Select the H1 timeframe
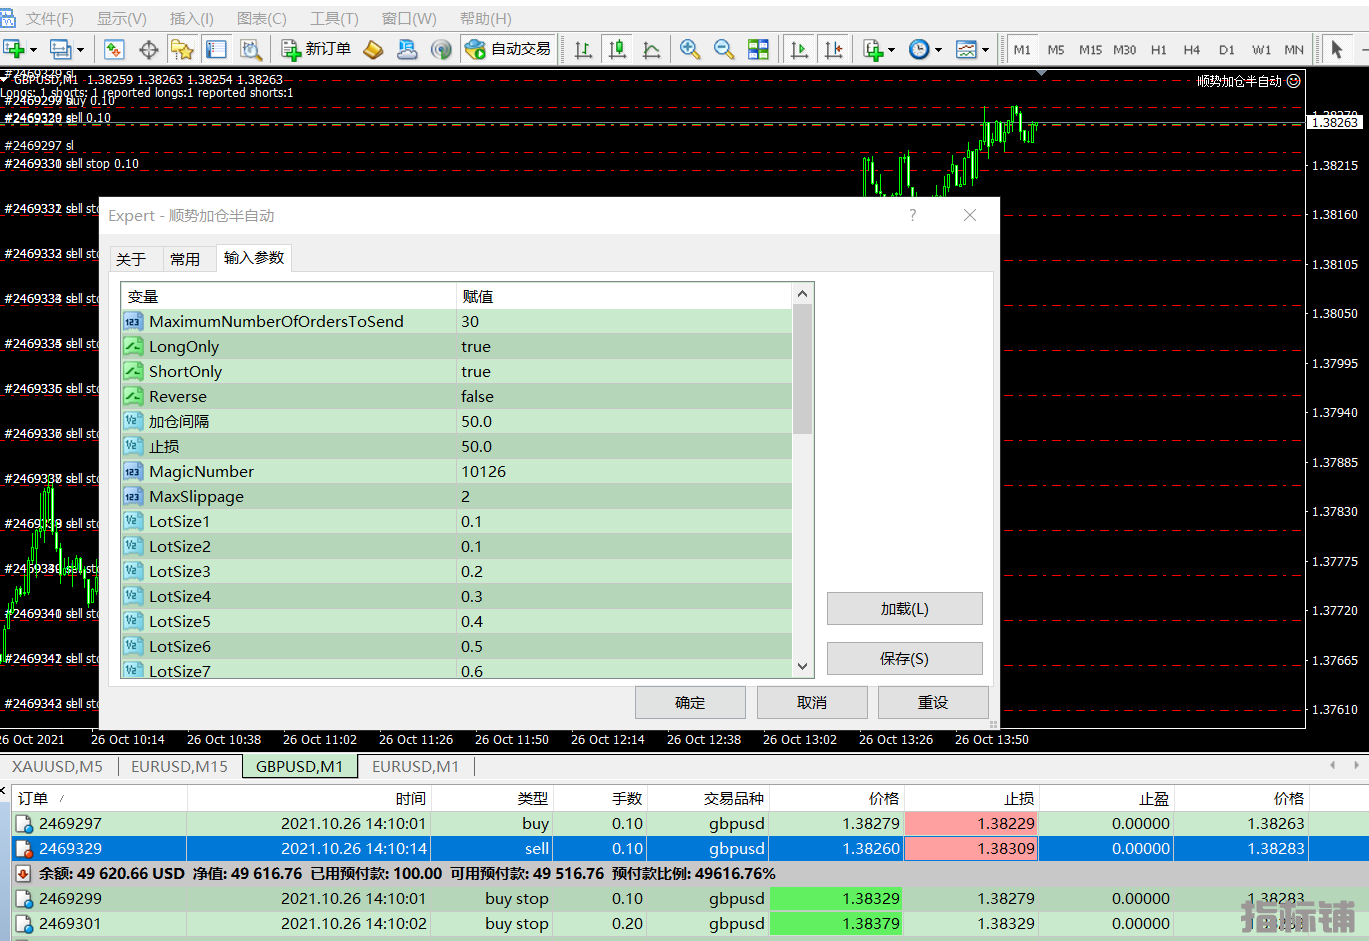The width and height of the screenshot is (1369, 941). click(x=1159, y=49)
